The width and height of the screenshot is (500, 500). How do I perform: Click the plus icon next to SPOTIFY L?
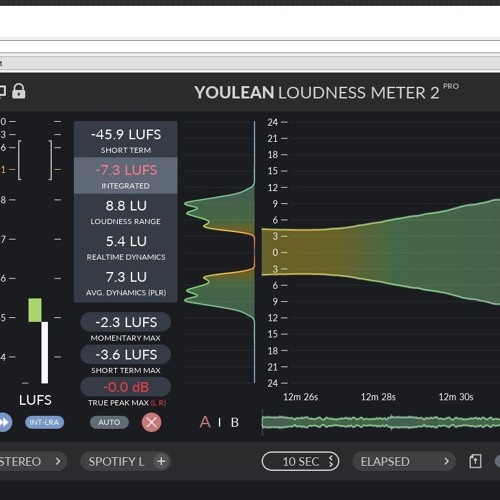click(x=161, y=461)
